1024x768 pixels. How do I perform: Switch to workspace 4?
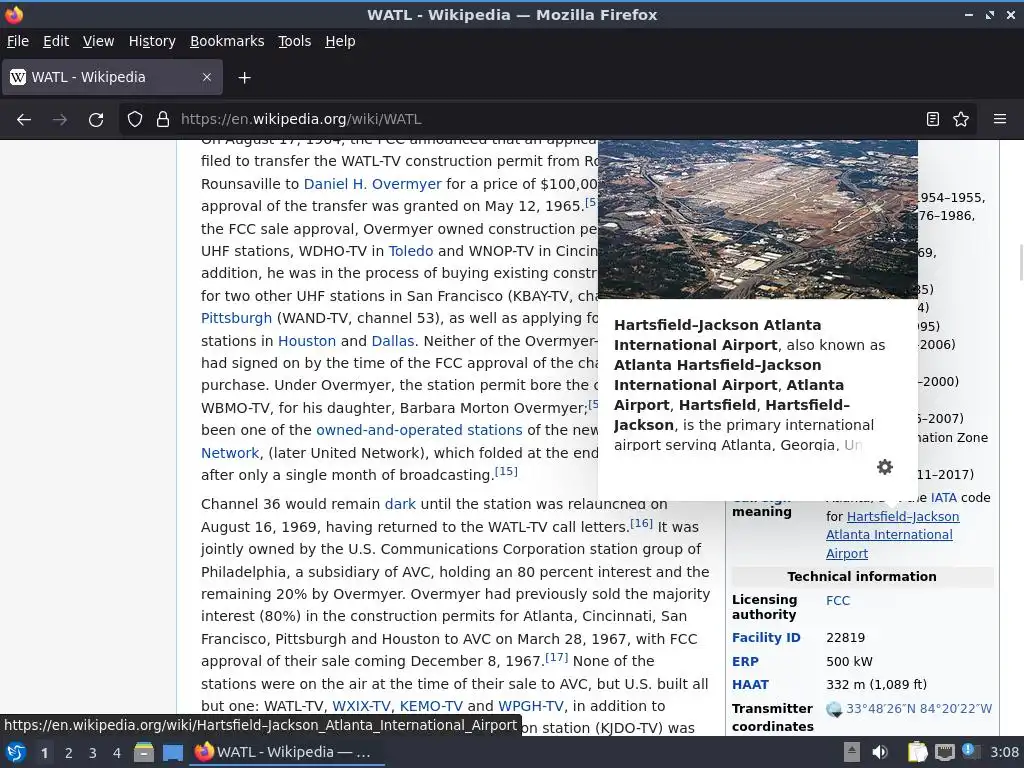117,753
